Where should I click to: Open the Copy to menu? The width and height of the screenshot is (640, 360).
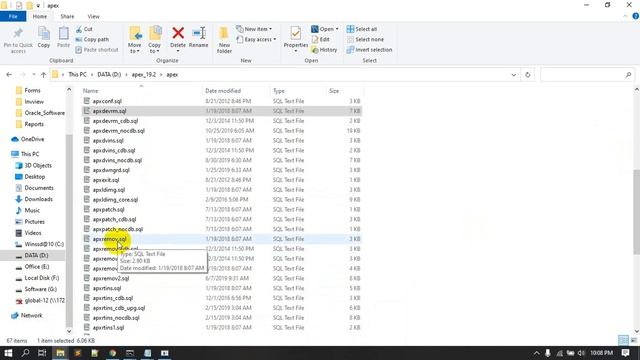click(155, 40)
